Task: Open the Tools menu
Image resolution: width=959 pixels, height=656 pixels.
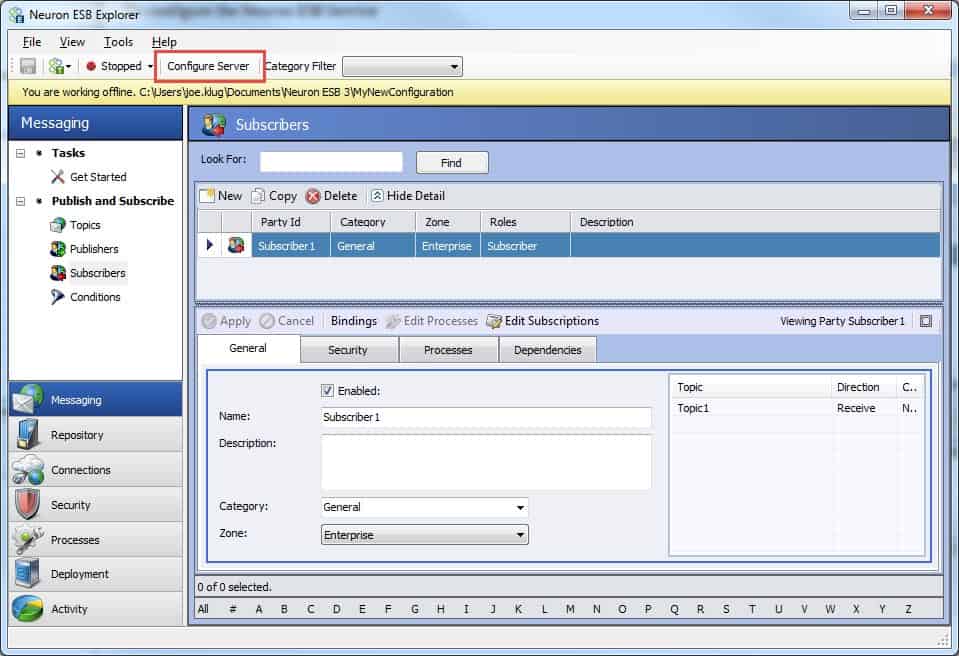Action: (x=118, y=42)
